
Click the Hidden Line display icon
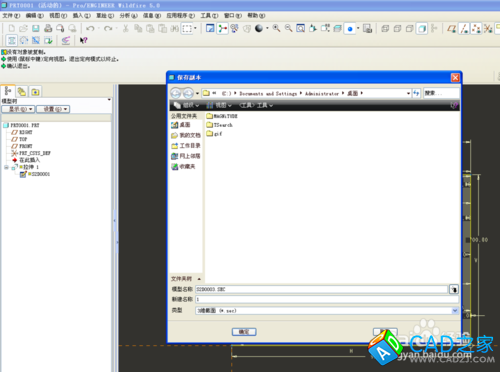[x=397, y=29]
